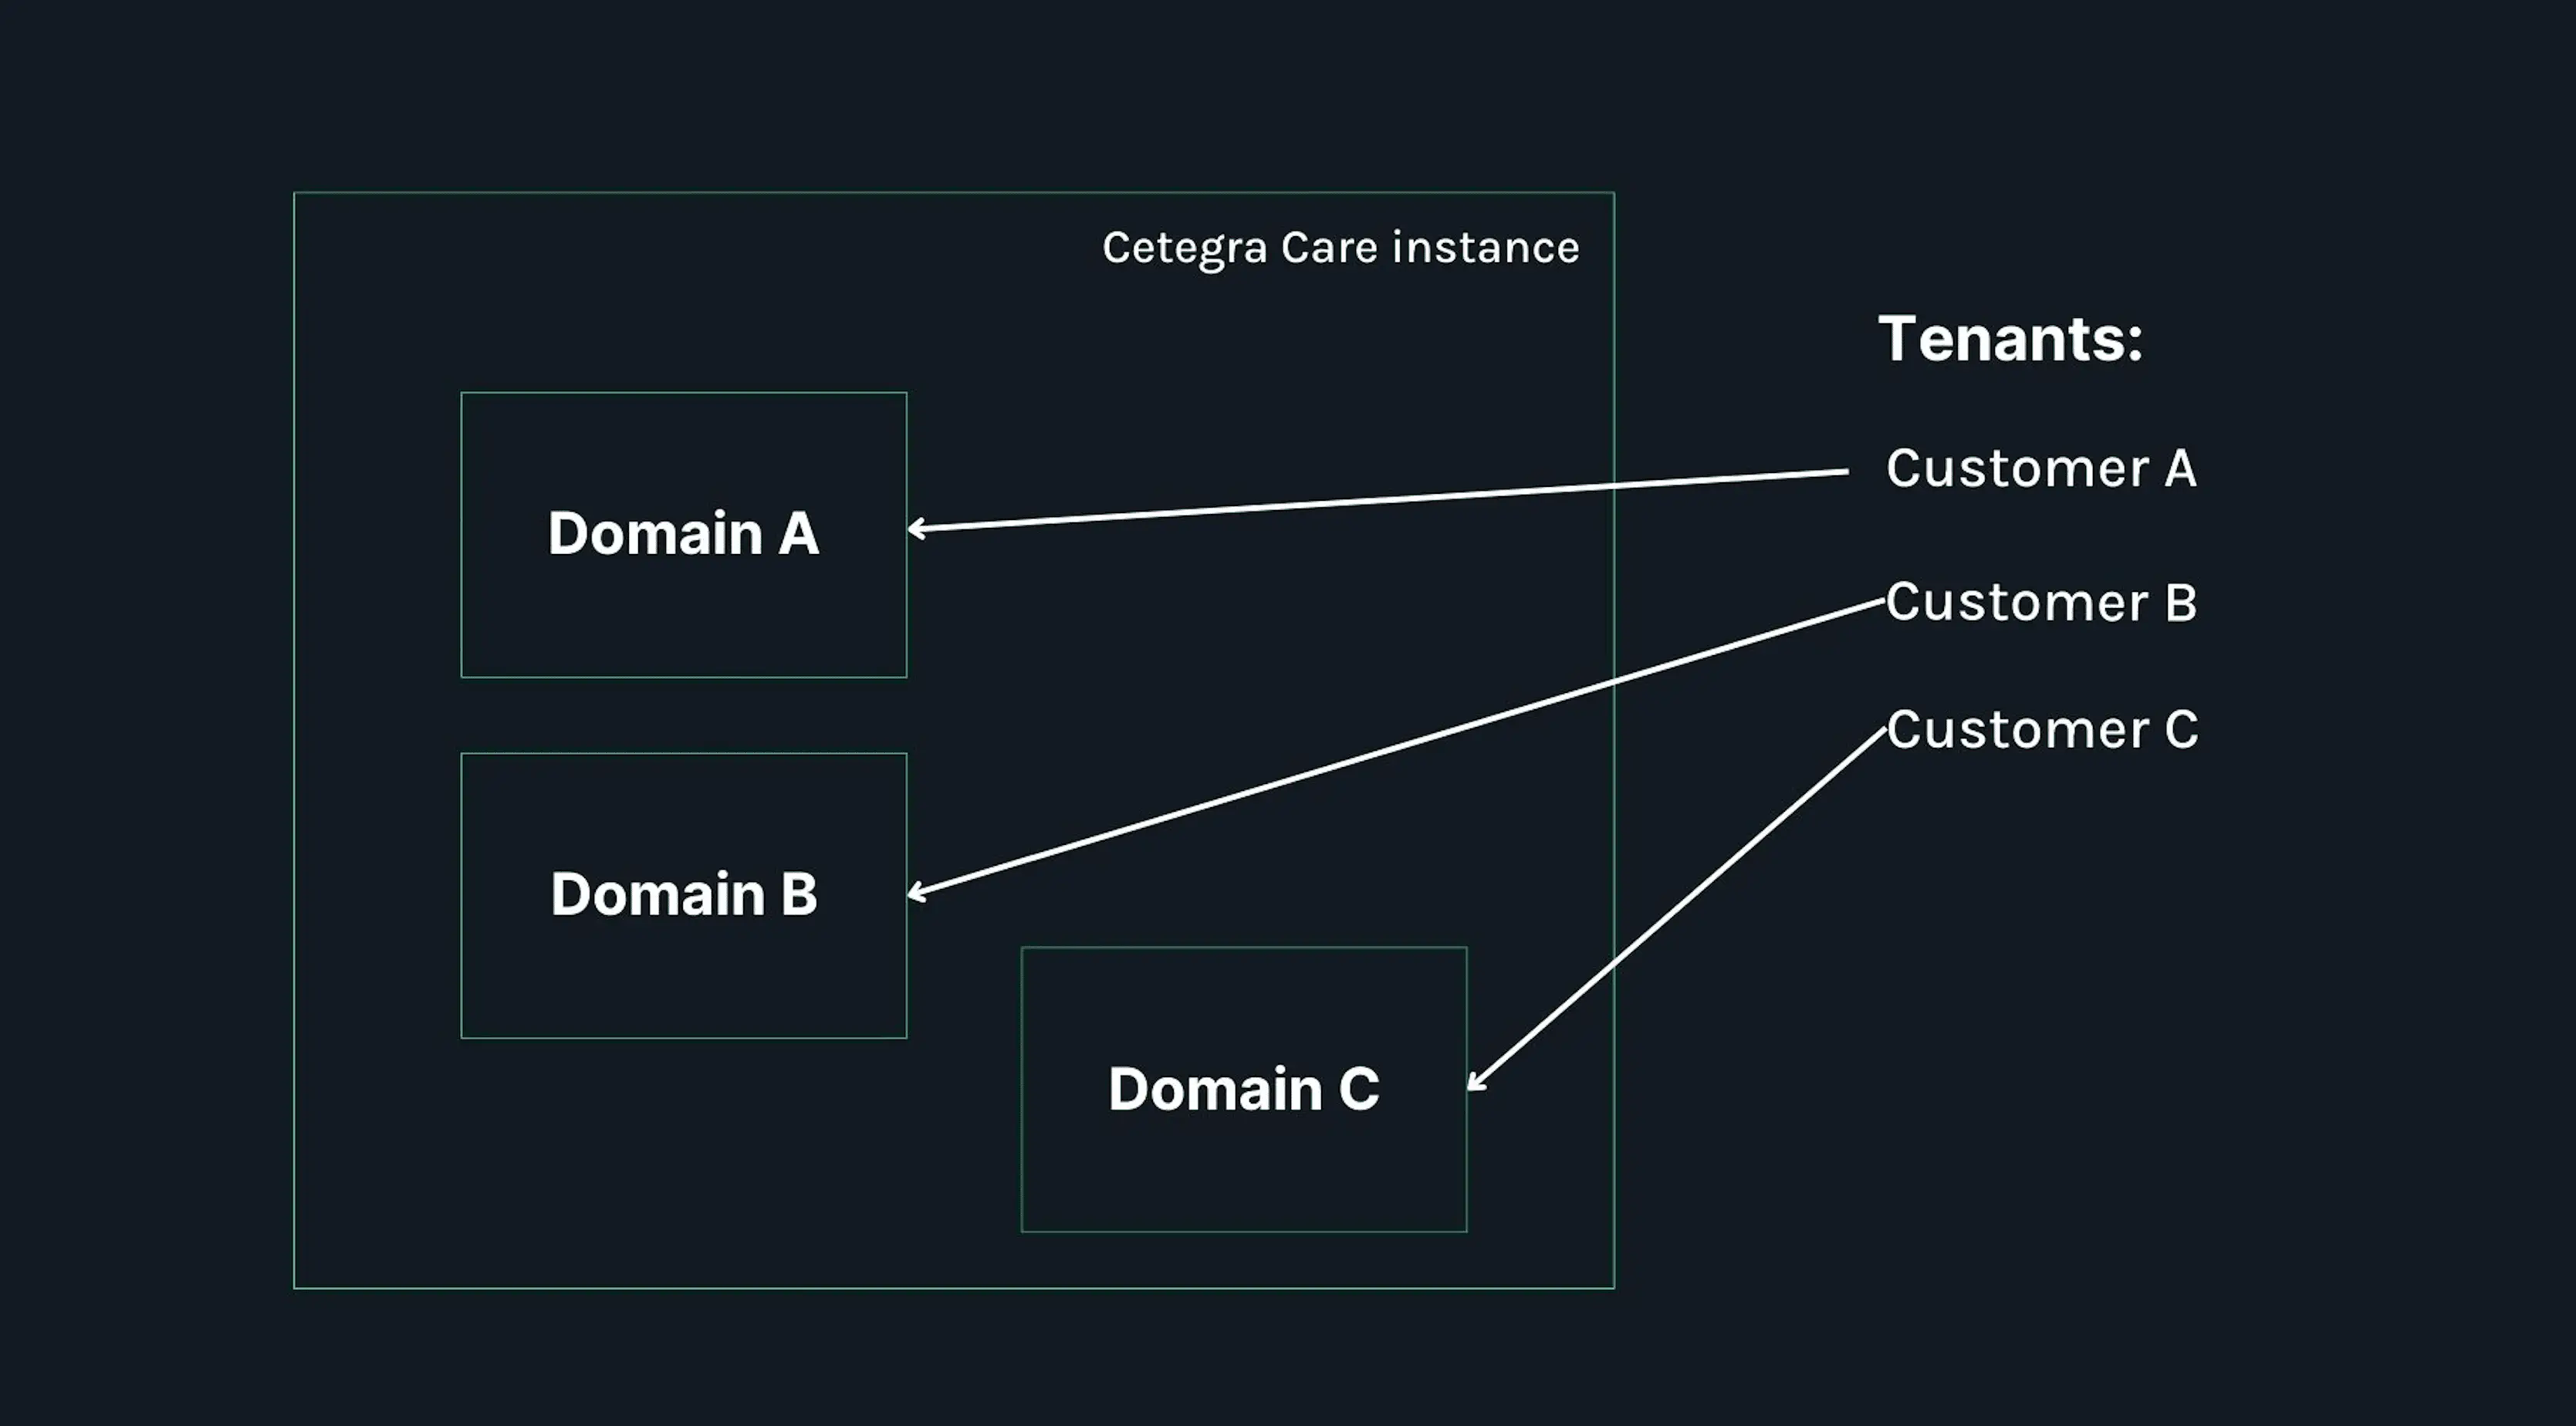The height and width of the screenshot is (1426, 2576).
Task: Click the arrowhead touching Domain B box
Action: tap(914, 893)
